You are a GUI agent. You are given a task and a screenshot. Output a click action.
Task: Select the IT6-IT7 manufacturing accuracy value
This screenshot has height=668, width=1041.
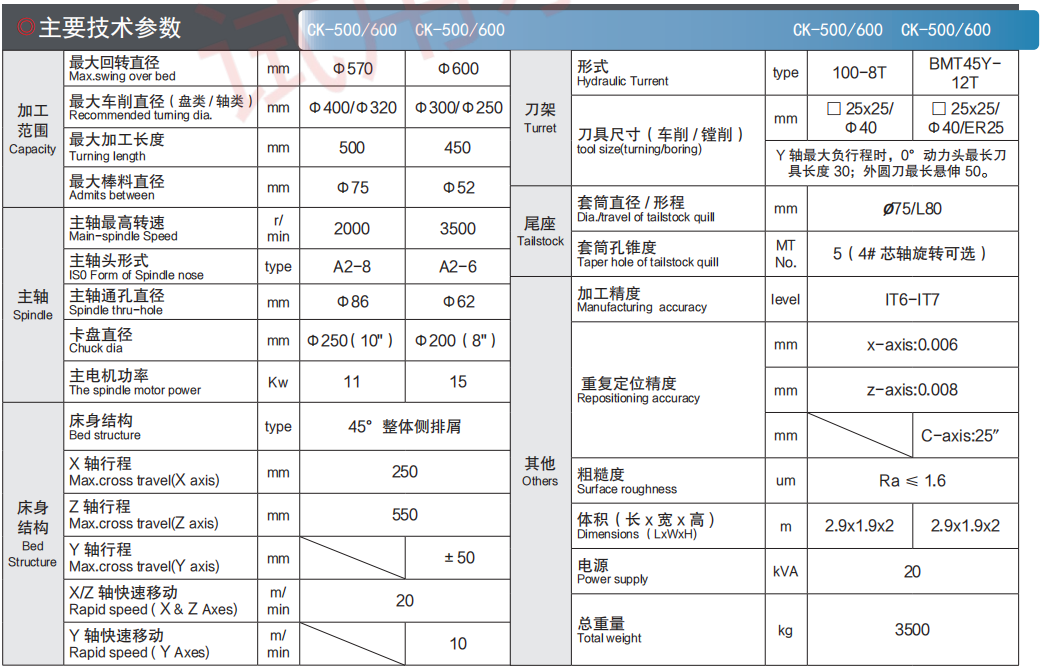coord(912,299)
